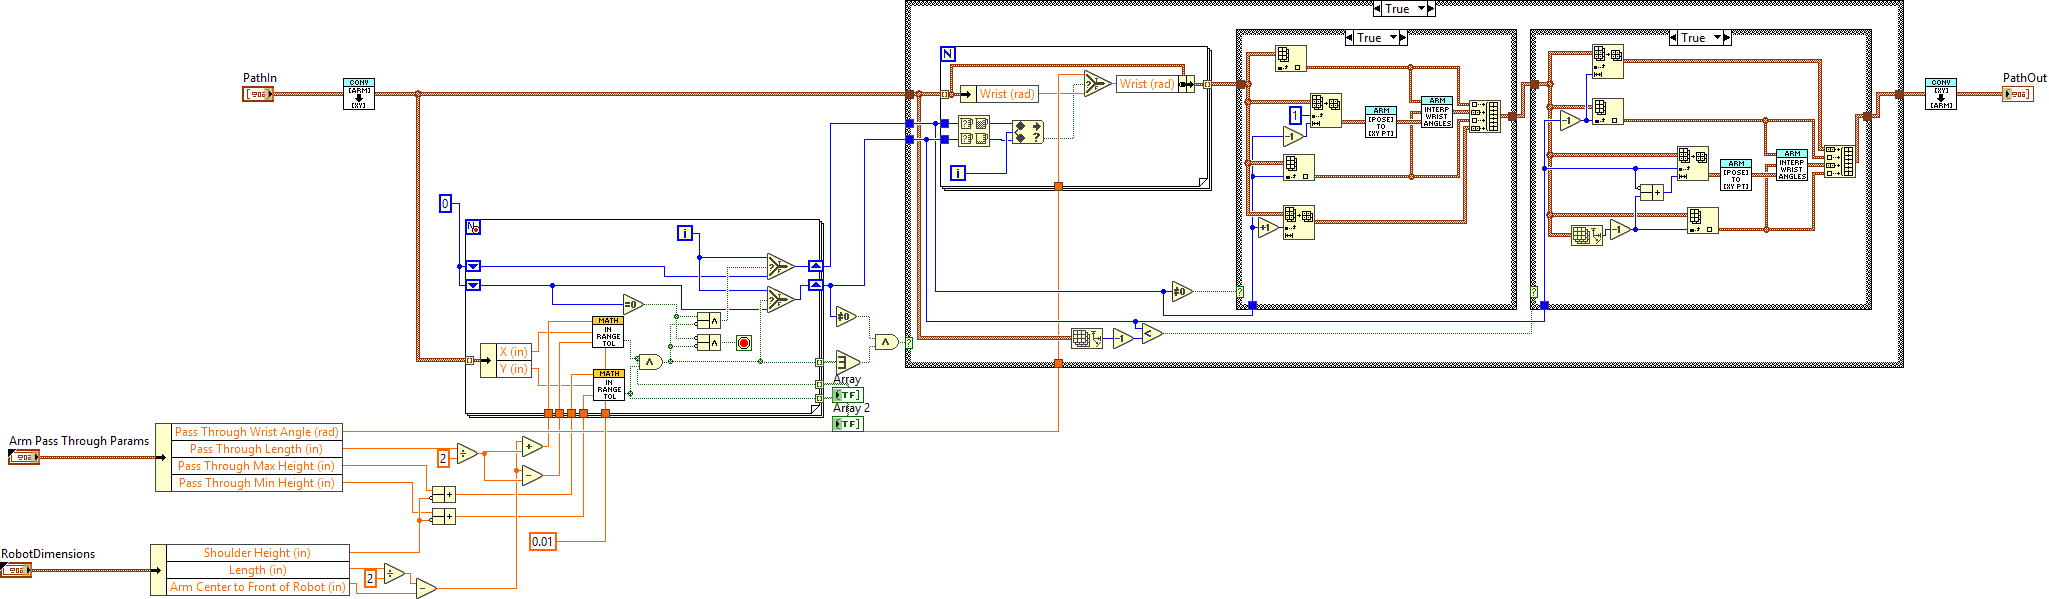
Task: Go to previous case in outer structure
Action: (1377, 9)
